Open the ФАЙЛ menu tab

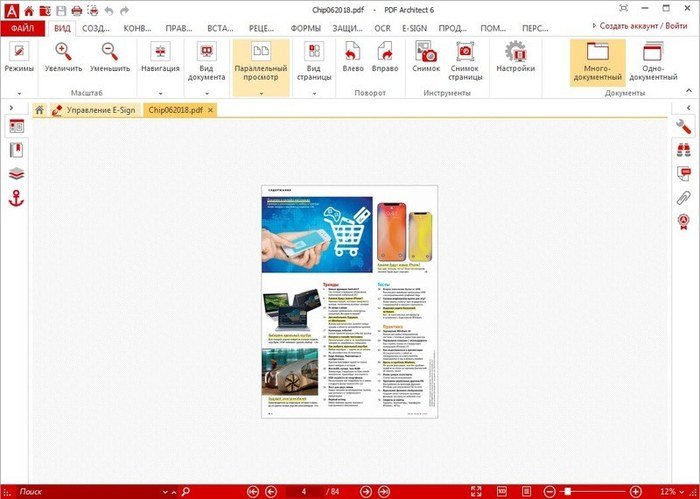tap(23, 28)
